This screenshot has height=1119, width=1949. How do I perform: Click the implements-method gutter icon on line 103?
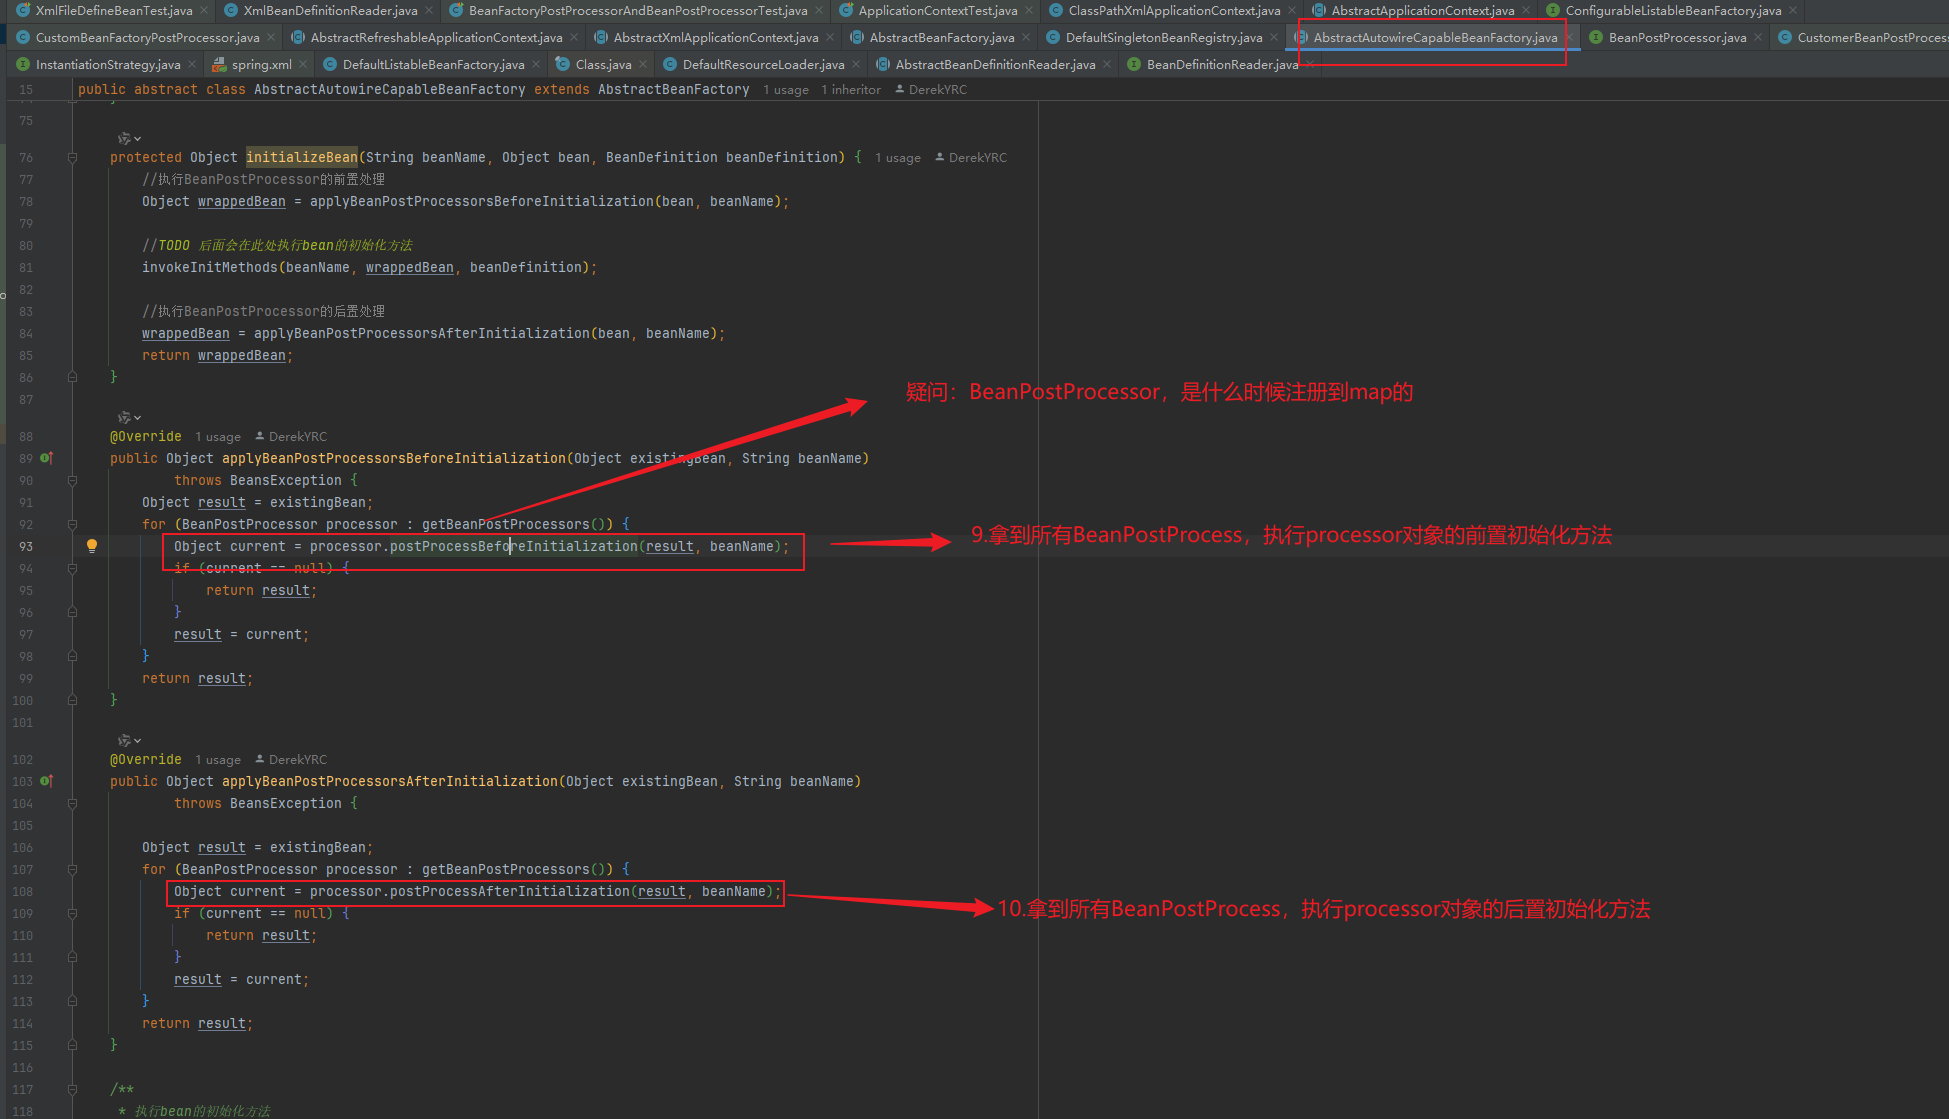pos(46,781)
